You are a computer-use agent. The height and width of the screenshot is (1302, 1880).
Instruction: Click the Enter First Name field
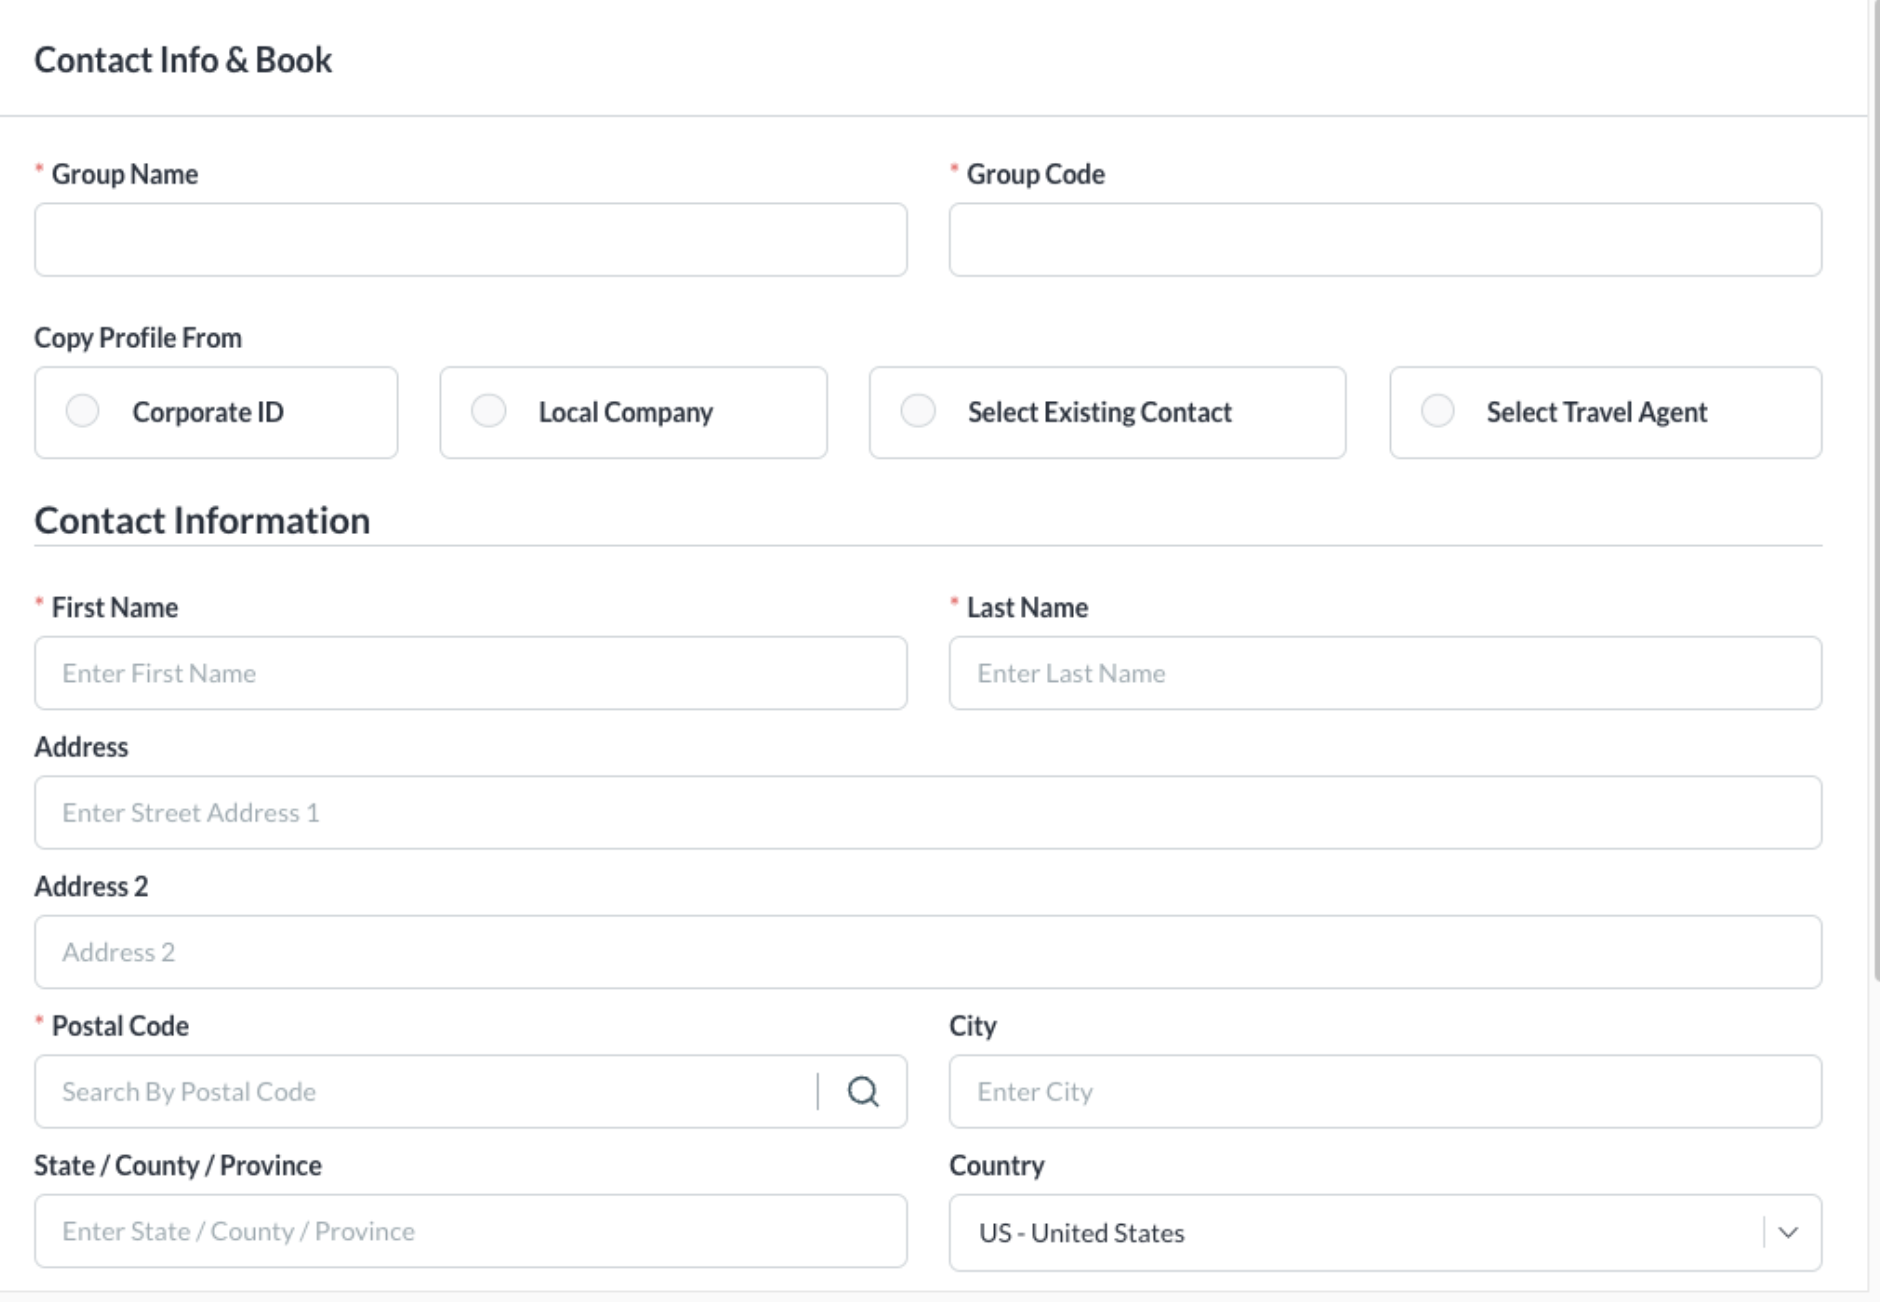[x=470, y=673]
